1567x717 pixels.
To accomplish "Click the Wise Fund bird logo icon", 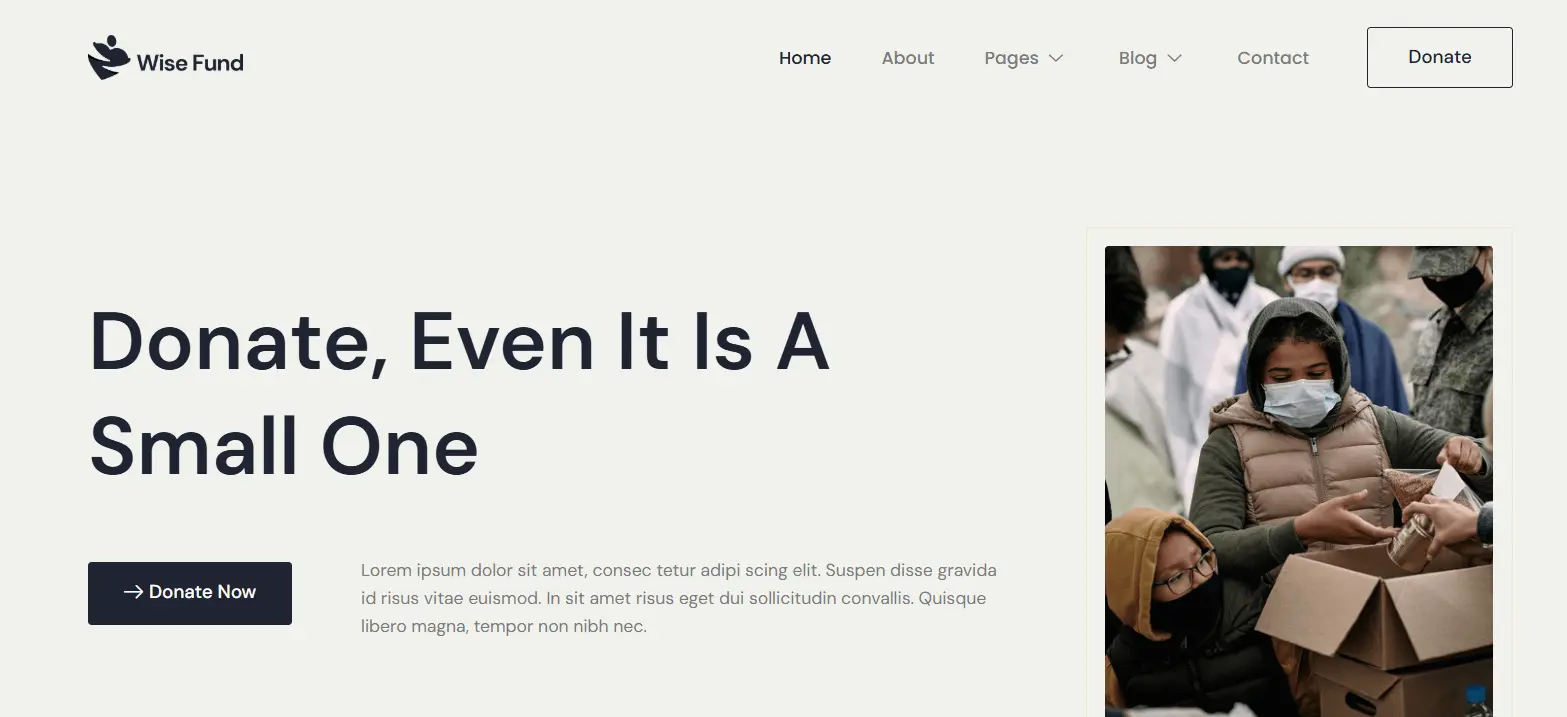I will 109,58.
